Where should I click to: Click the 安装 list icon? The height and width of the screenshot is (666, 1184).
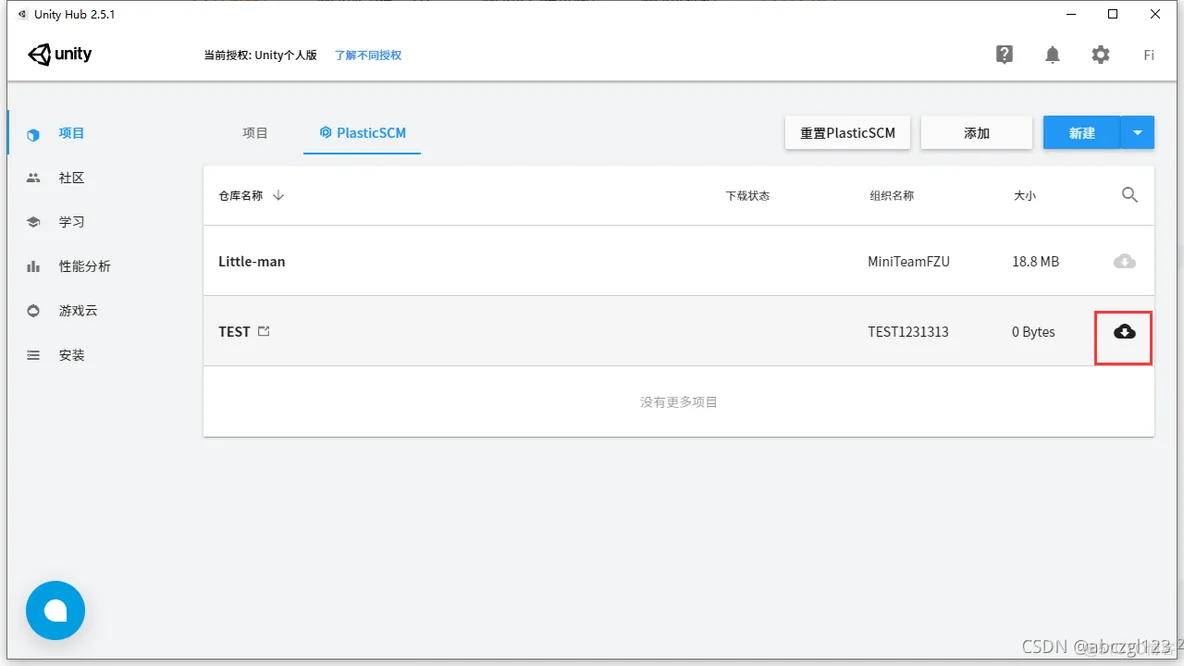tap(33, 355)
